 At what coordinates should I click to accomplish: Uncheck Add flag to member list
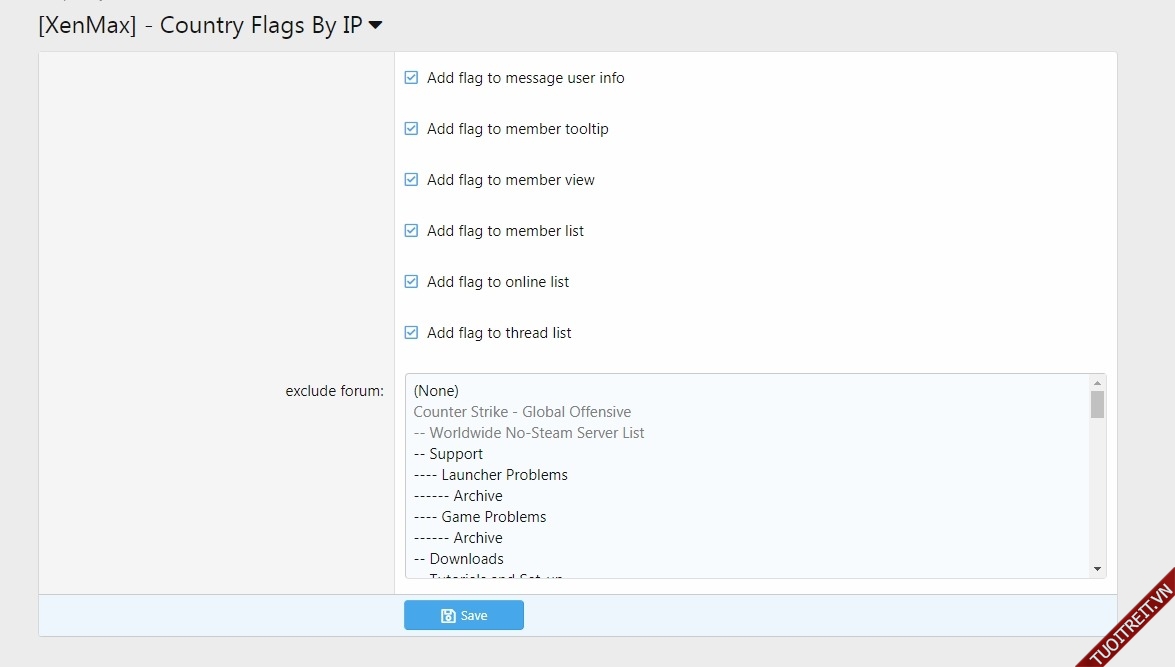(x=411, y=231)
